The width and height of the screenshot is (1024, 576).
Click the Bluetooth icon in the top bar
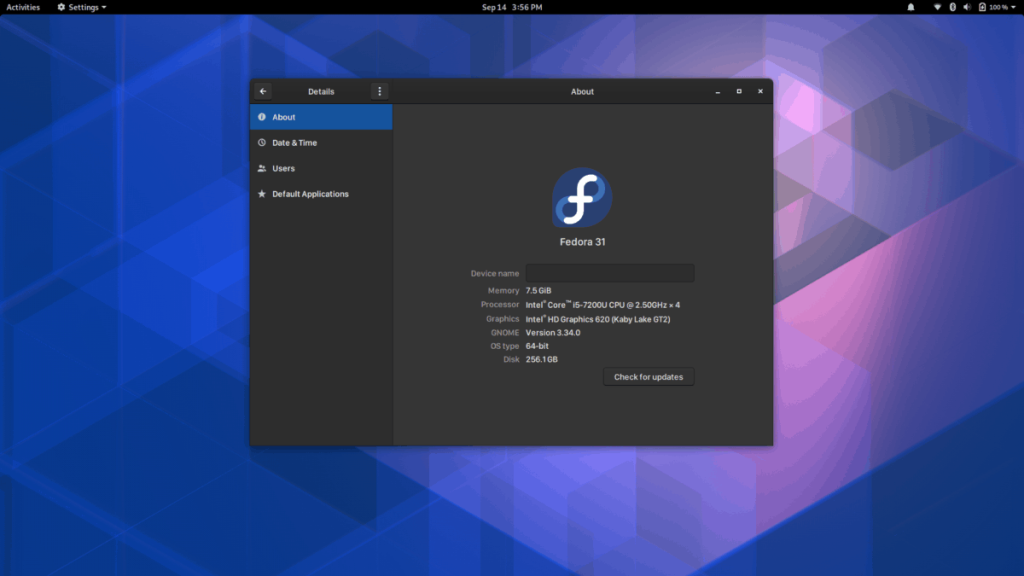click(x=953, y=7)
